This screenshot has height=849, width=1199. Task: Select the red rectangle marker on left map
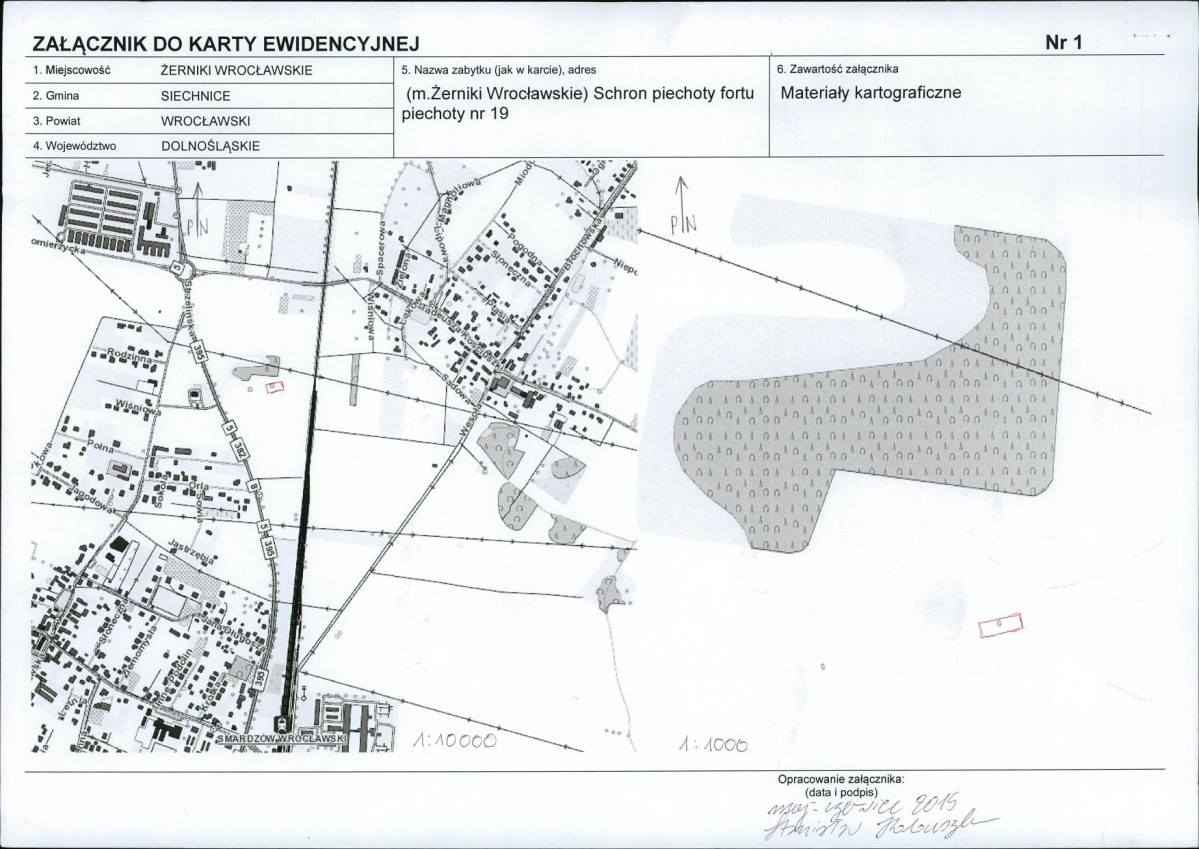pyautogui.click(x=276, y=385)
